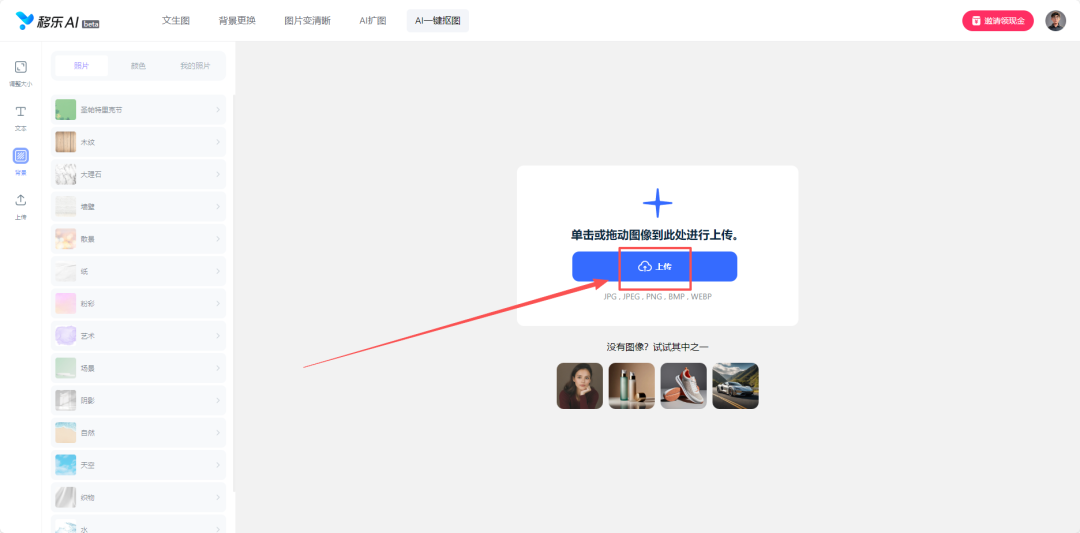Open the 图片变清晰 tab
The width and height of the screenshot is (1080, 533).
(x=307, y=21)
